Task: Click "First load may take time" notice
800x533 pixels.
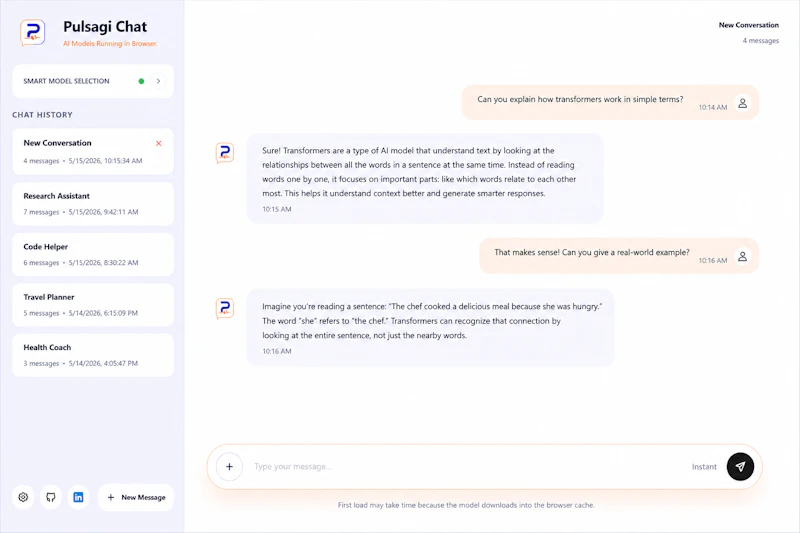Action: [466, 505]
